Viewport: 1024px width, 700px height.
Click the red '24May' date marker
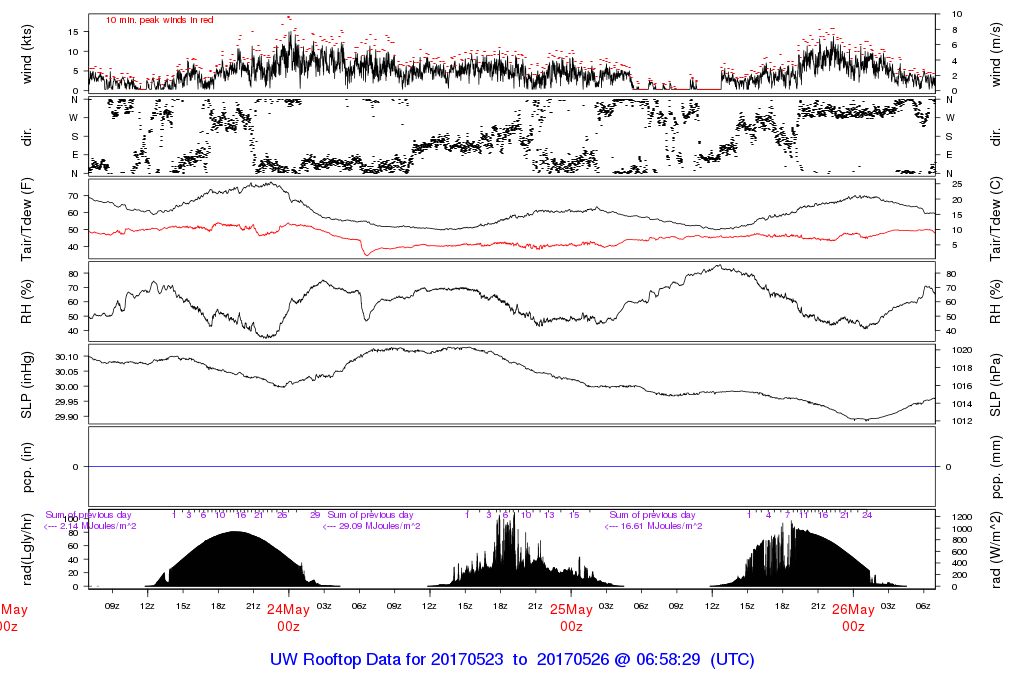pyautogui.click(x=288, y=610)
